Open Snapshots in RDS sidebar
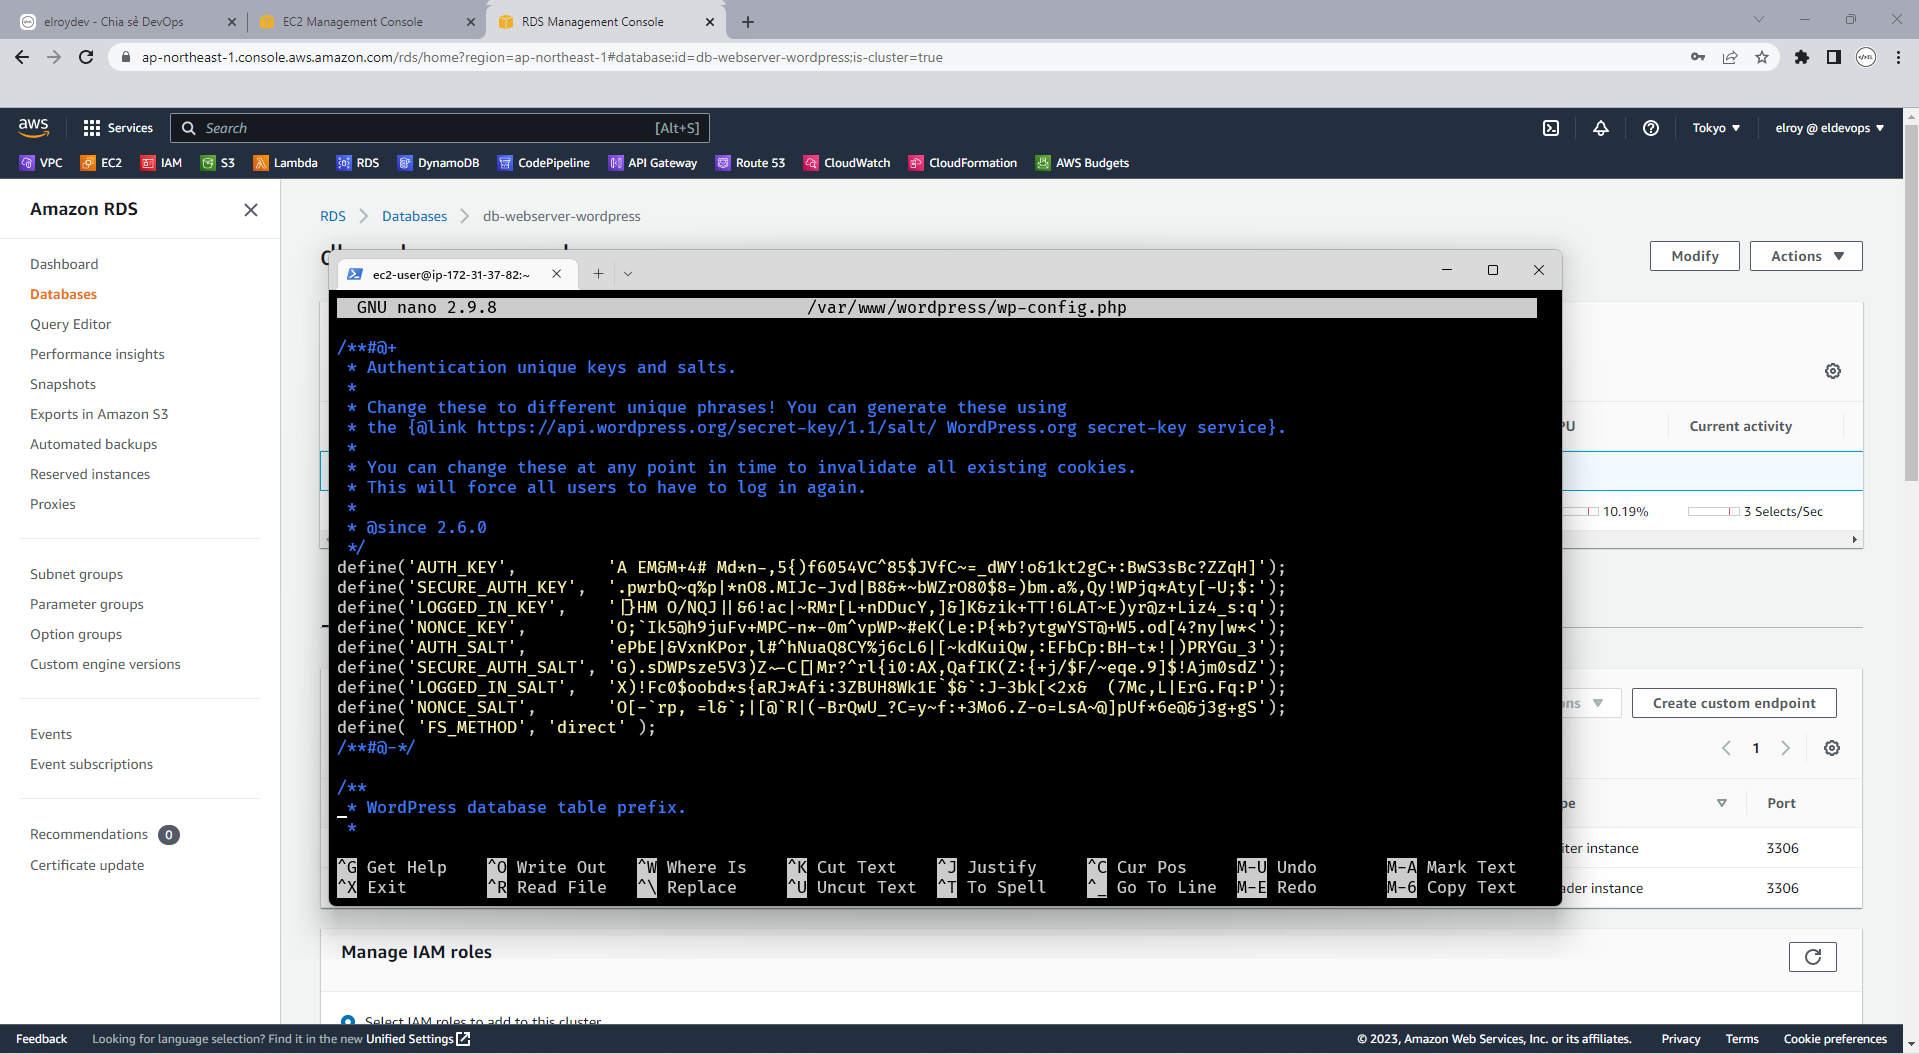 coord(63,384)
